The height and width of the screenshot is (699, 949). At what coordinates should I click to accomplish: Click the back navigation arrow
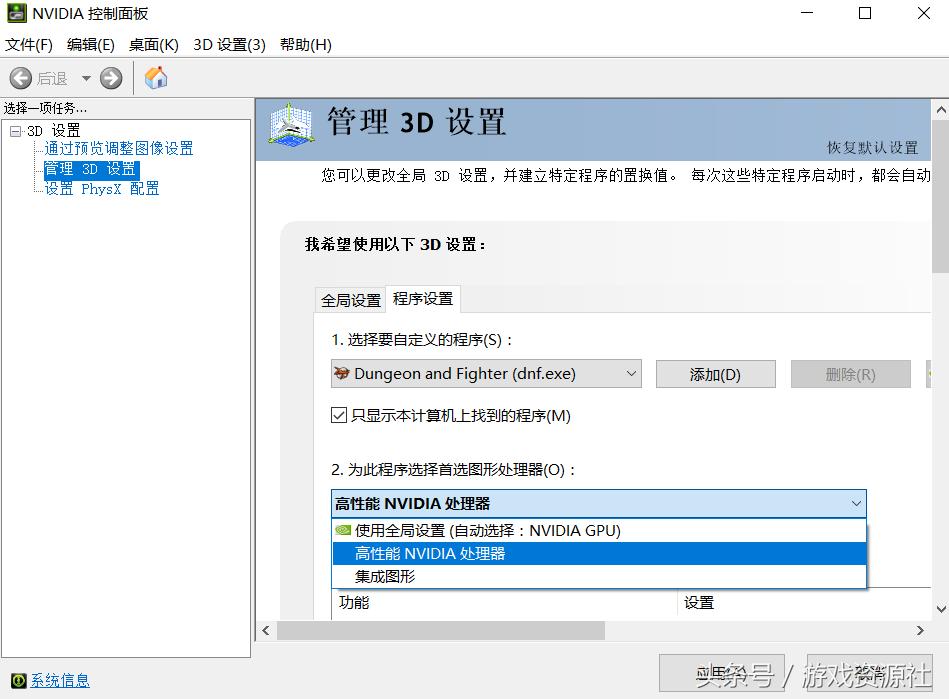22,77
